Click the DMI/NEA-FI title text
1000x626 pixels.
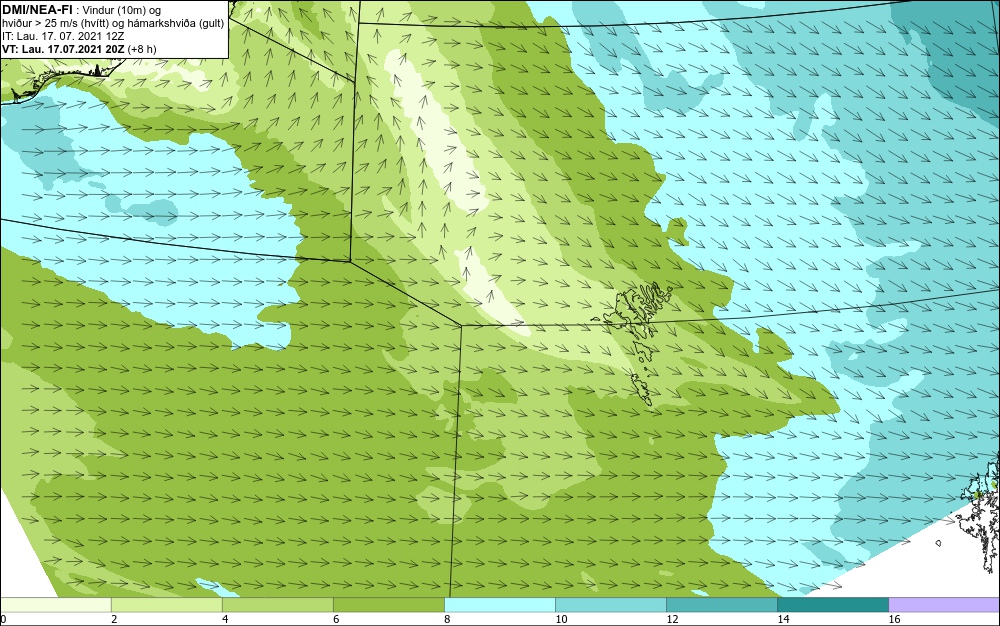[x=36, y=10]
